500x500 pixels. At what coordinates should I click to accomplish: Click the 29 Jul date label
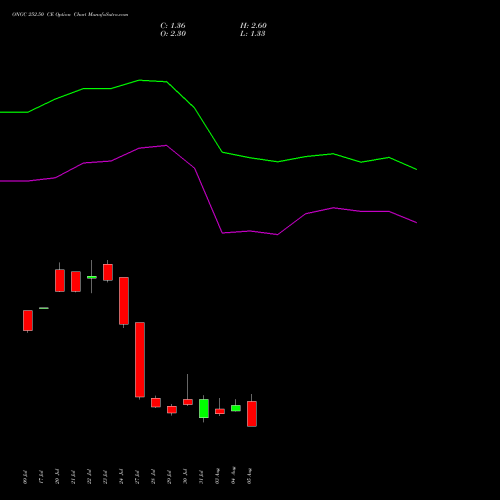tap(170, 477)
